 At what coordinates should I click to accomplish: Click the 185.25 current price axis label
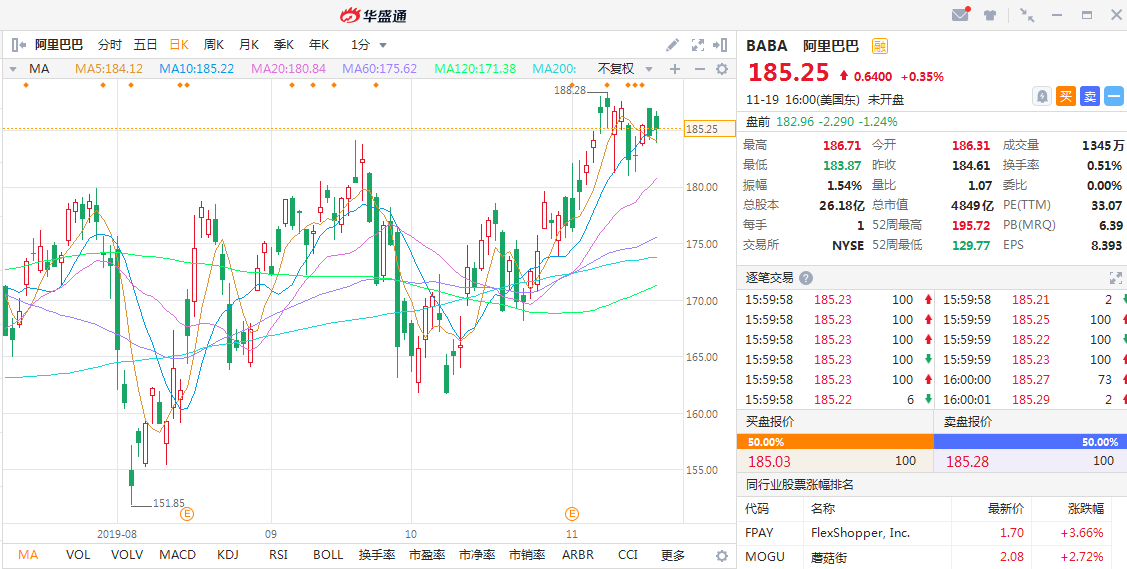(709, 129)
